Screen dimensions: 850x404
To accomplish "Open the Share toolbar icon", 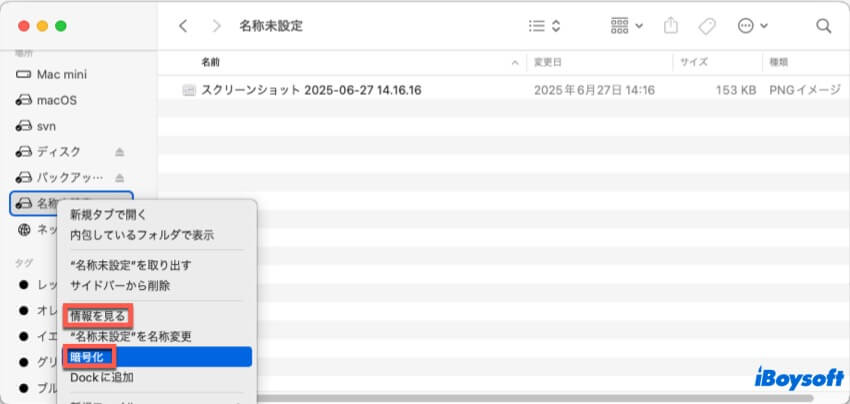I will click(670, 26).
